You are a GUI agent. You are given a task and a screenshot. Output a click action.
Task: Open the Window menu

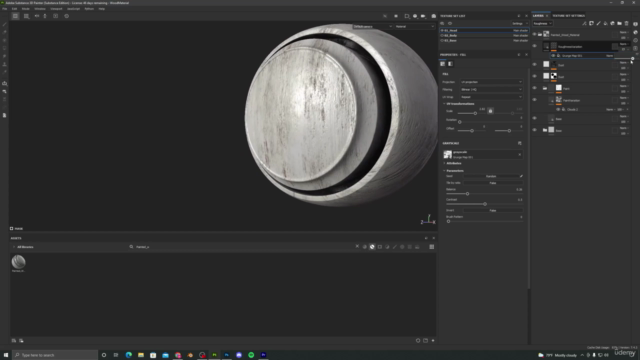pos(40,9)
